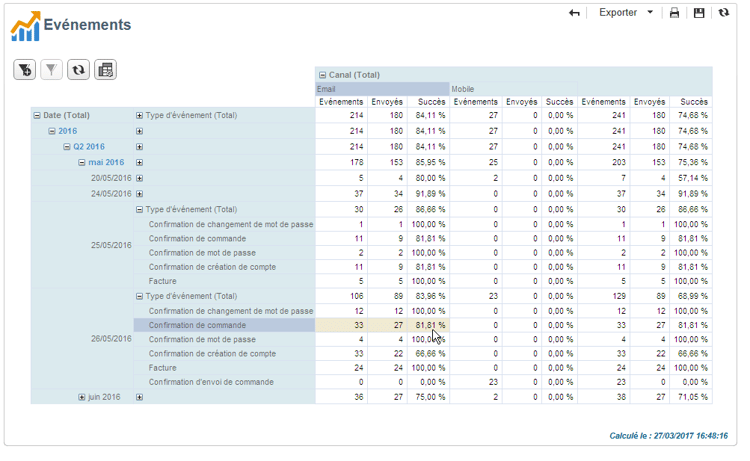Click the reload button above the table
The height and width of the screenshot is (461, 750).
coord(78,70)
